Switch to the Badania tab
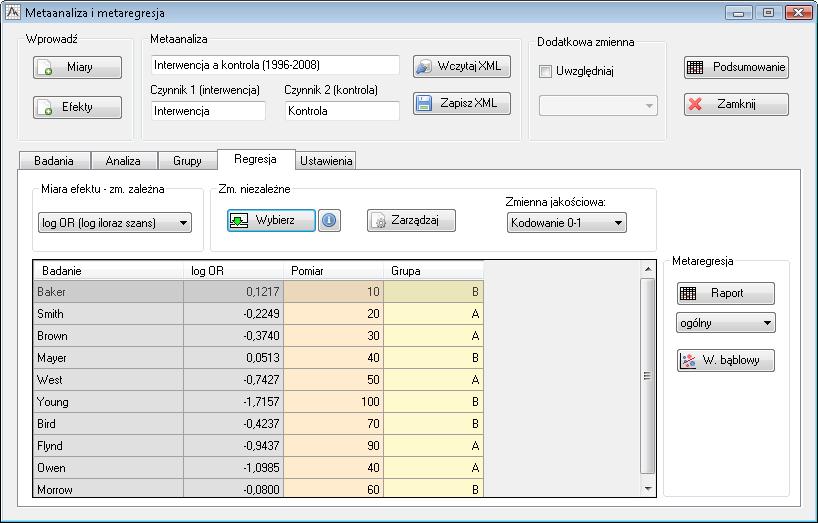The width and height of the screenshot is (818, 523). (54, 161)
